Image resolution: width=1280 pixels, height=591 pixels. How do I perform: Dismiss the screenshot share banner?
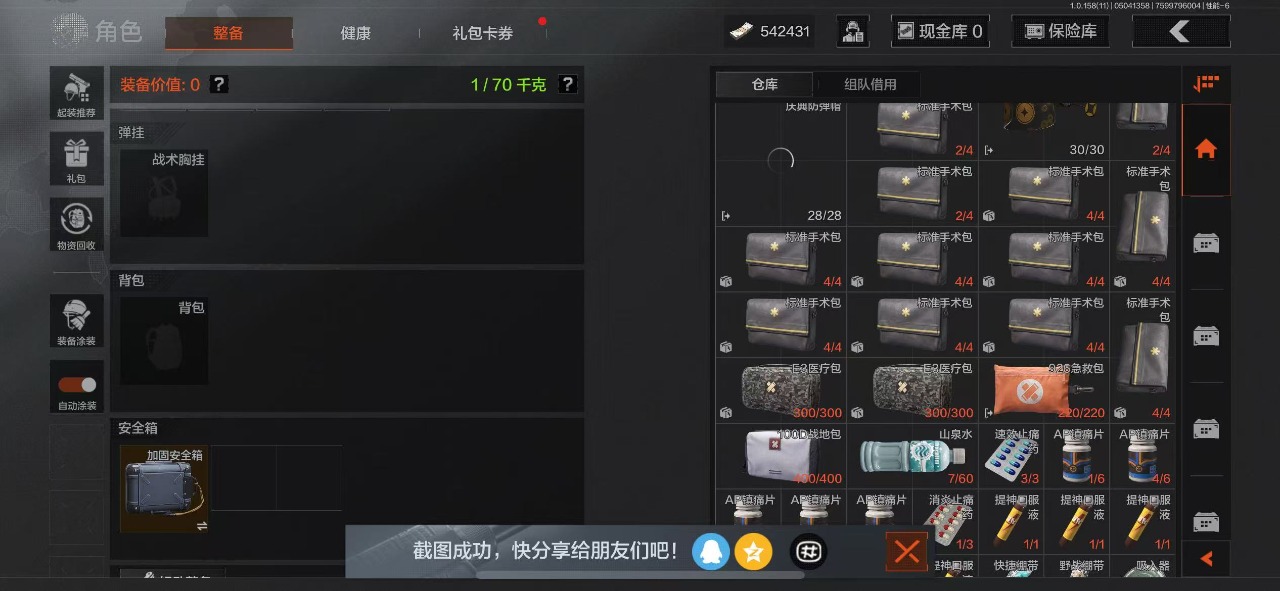907,551
